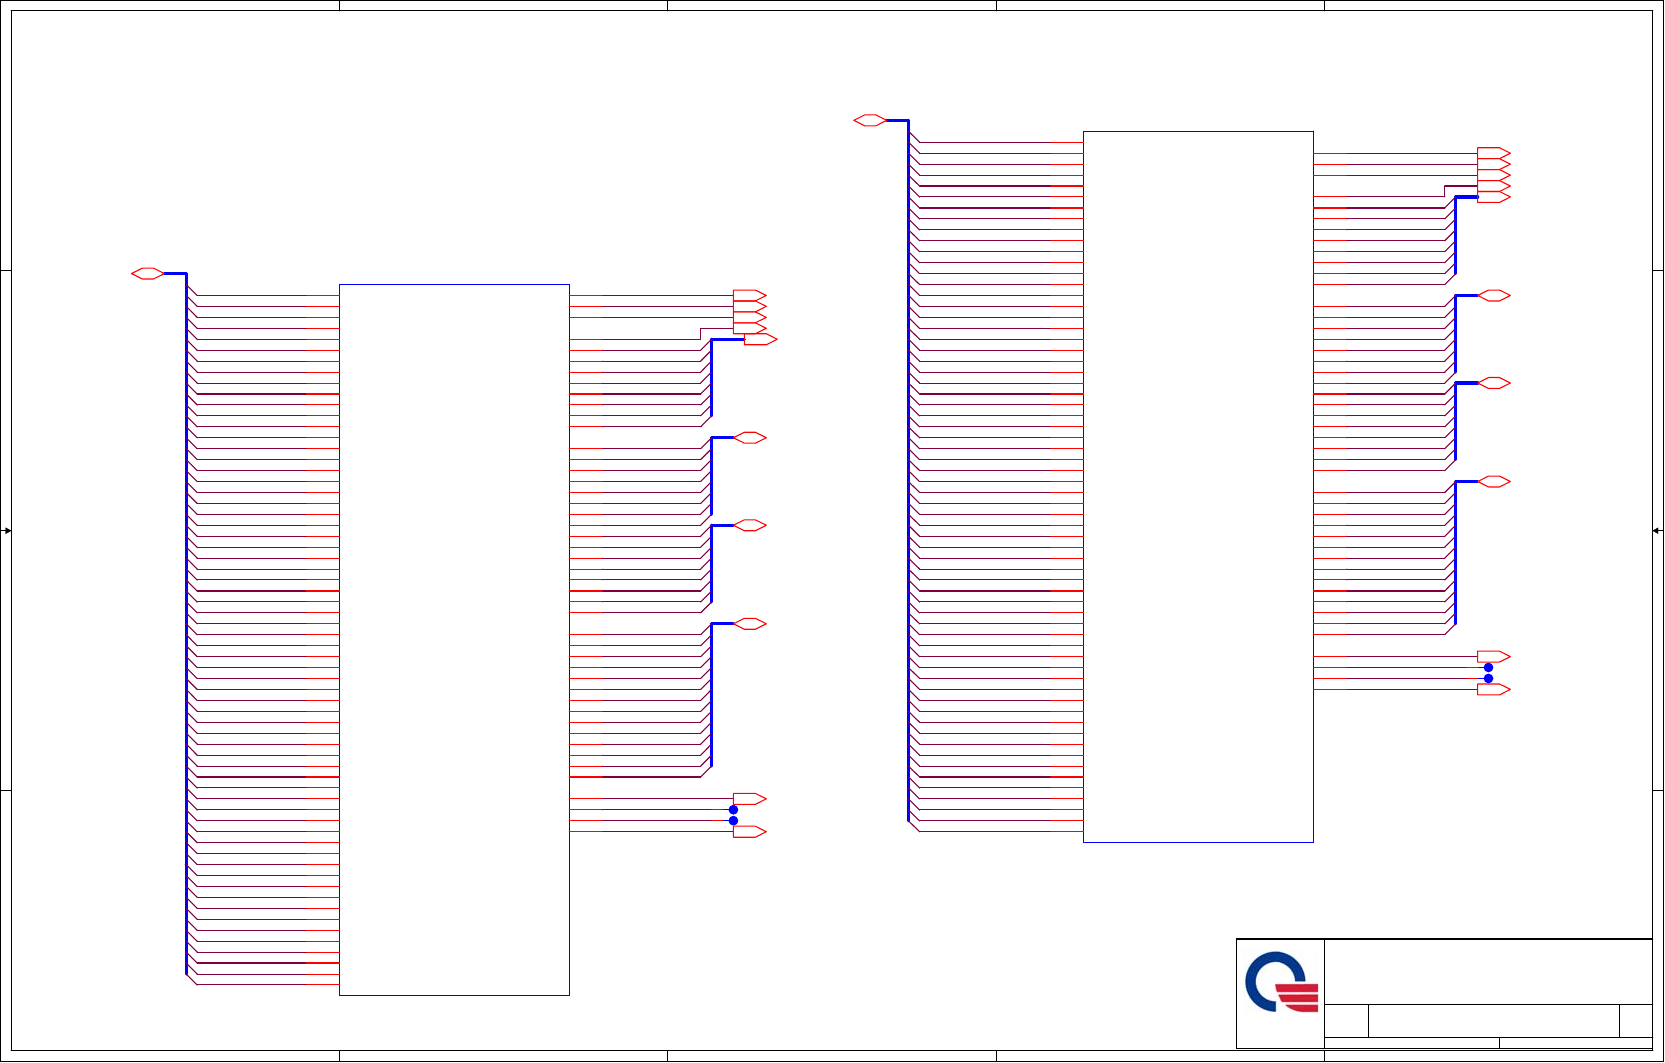
Task: Click the input bus port feeding the left block
Action: pyautogui.click(x=148, y=273)
